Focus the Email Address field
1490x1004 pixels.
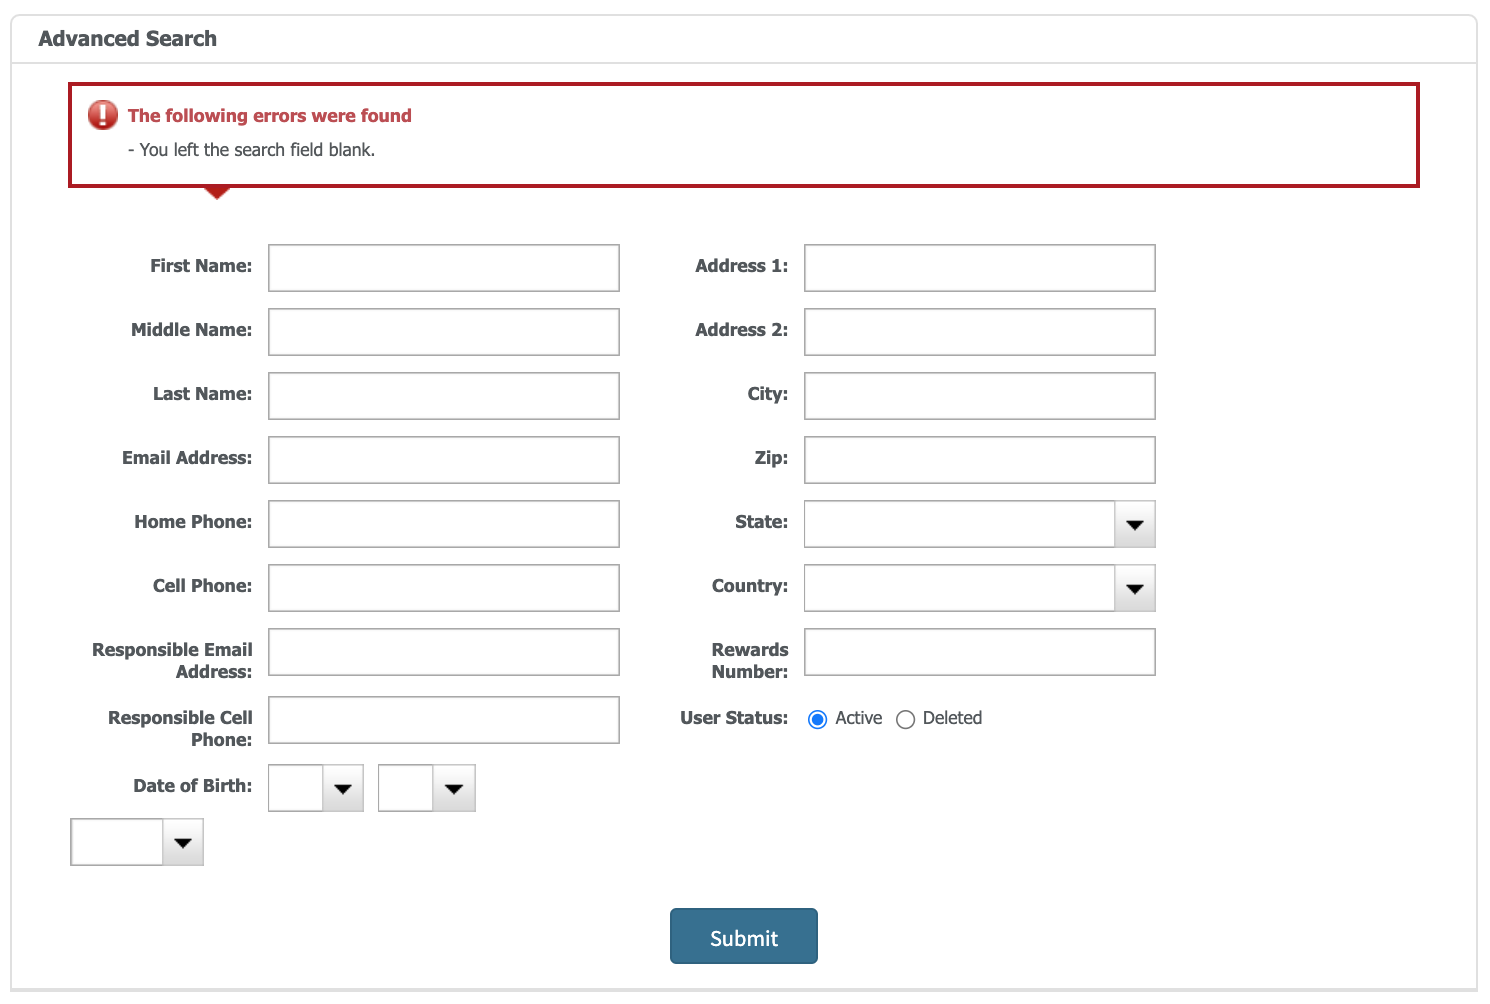point(444,460)
